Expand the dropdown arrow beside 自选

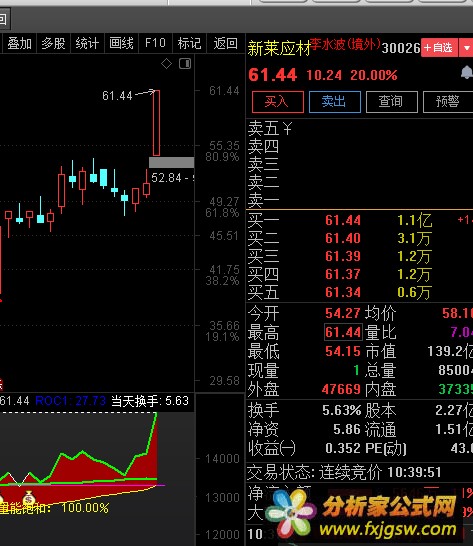coord(467,48)
